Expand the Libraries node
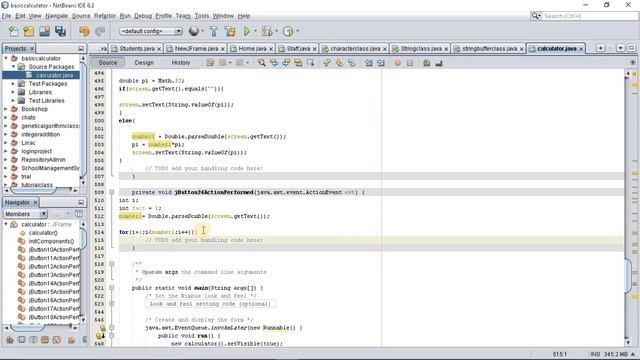 click(13, 92)
